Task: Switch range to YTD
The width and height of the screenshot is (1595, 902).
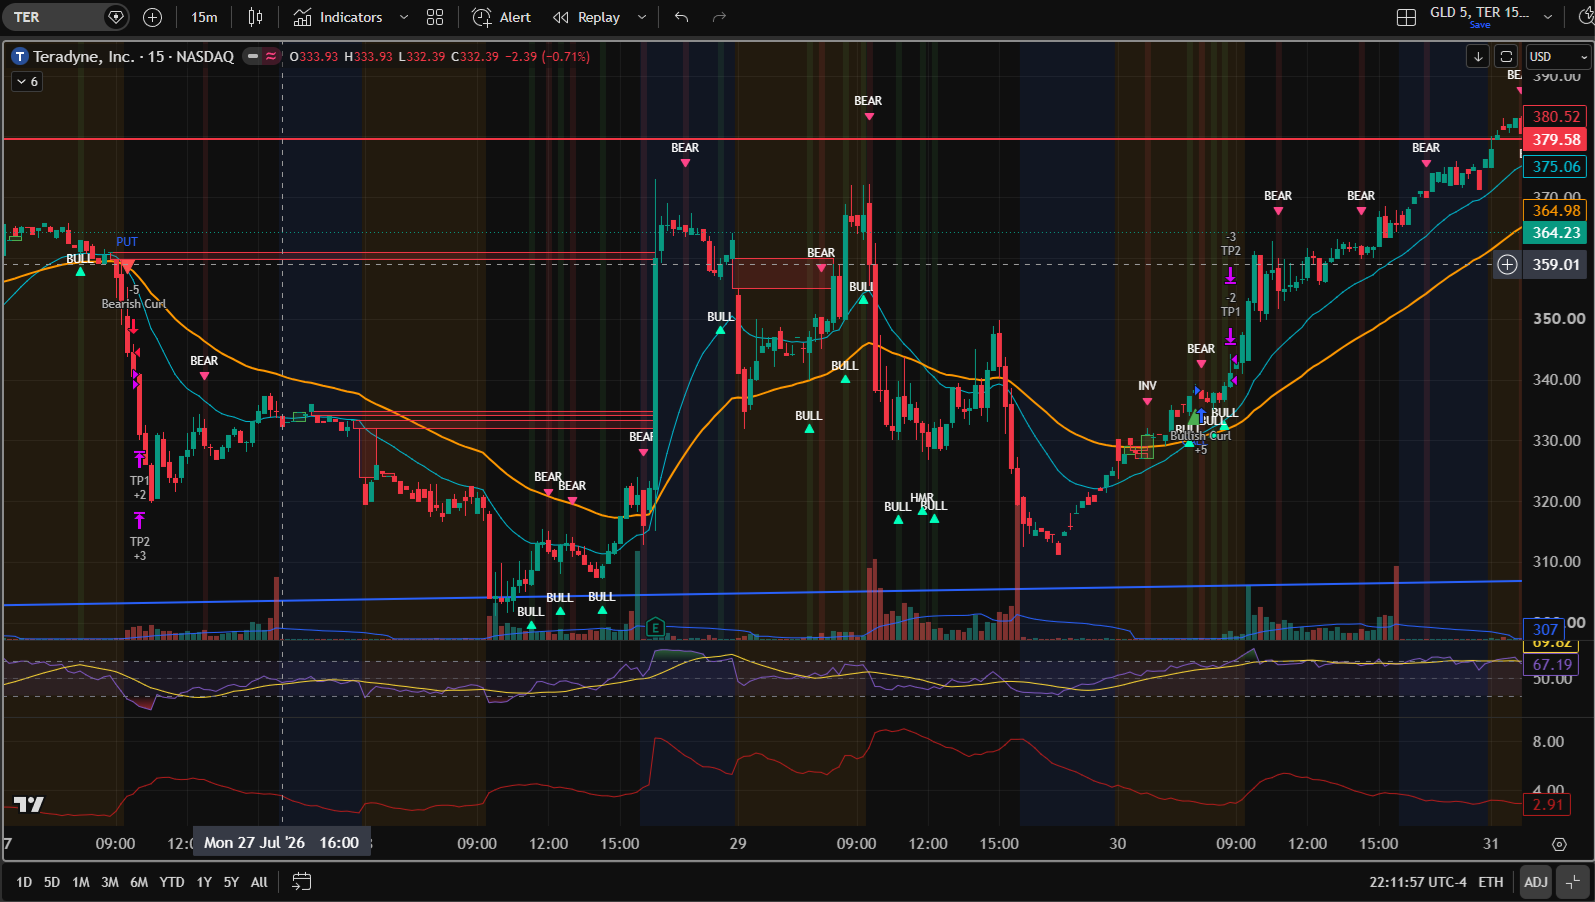Action: click(172, 882)
